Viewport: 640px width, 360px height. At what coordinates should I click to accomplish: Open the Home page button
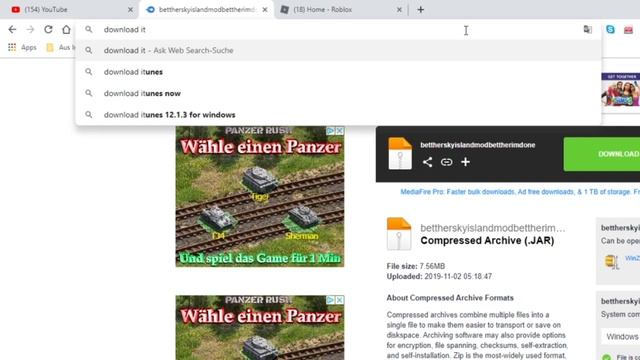pos(66,29)
